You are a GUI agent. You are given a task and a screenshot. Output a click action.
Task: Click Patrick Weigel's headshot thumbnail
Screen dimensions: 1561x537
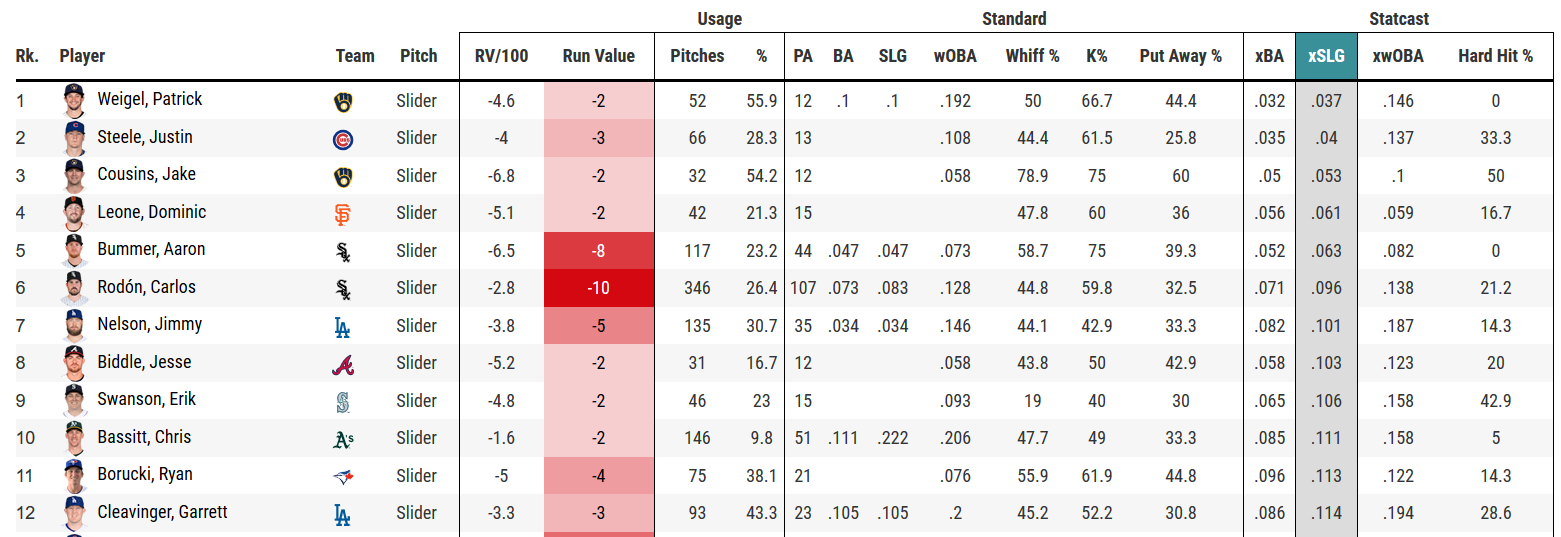point(73,100)
